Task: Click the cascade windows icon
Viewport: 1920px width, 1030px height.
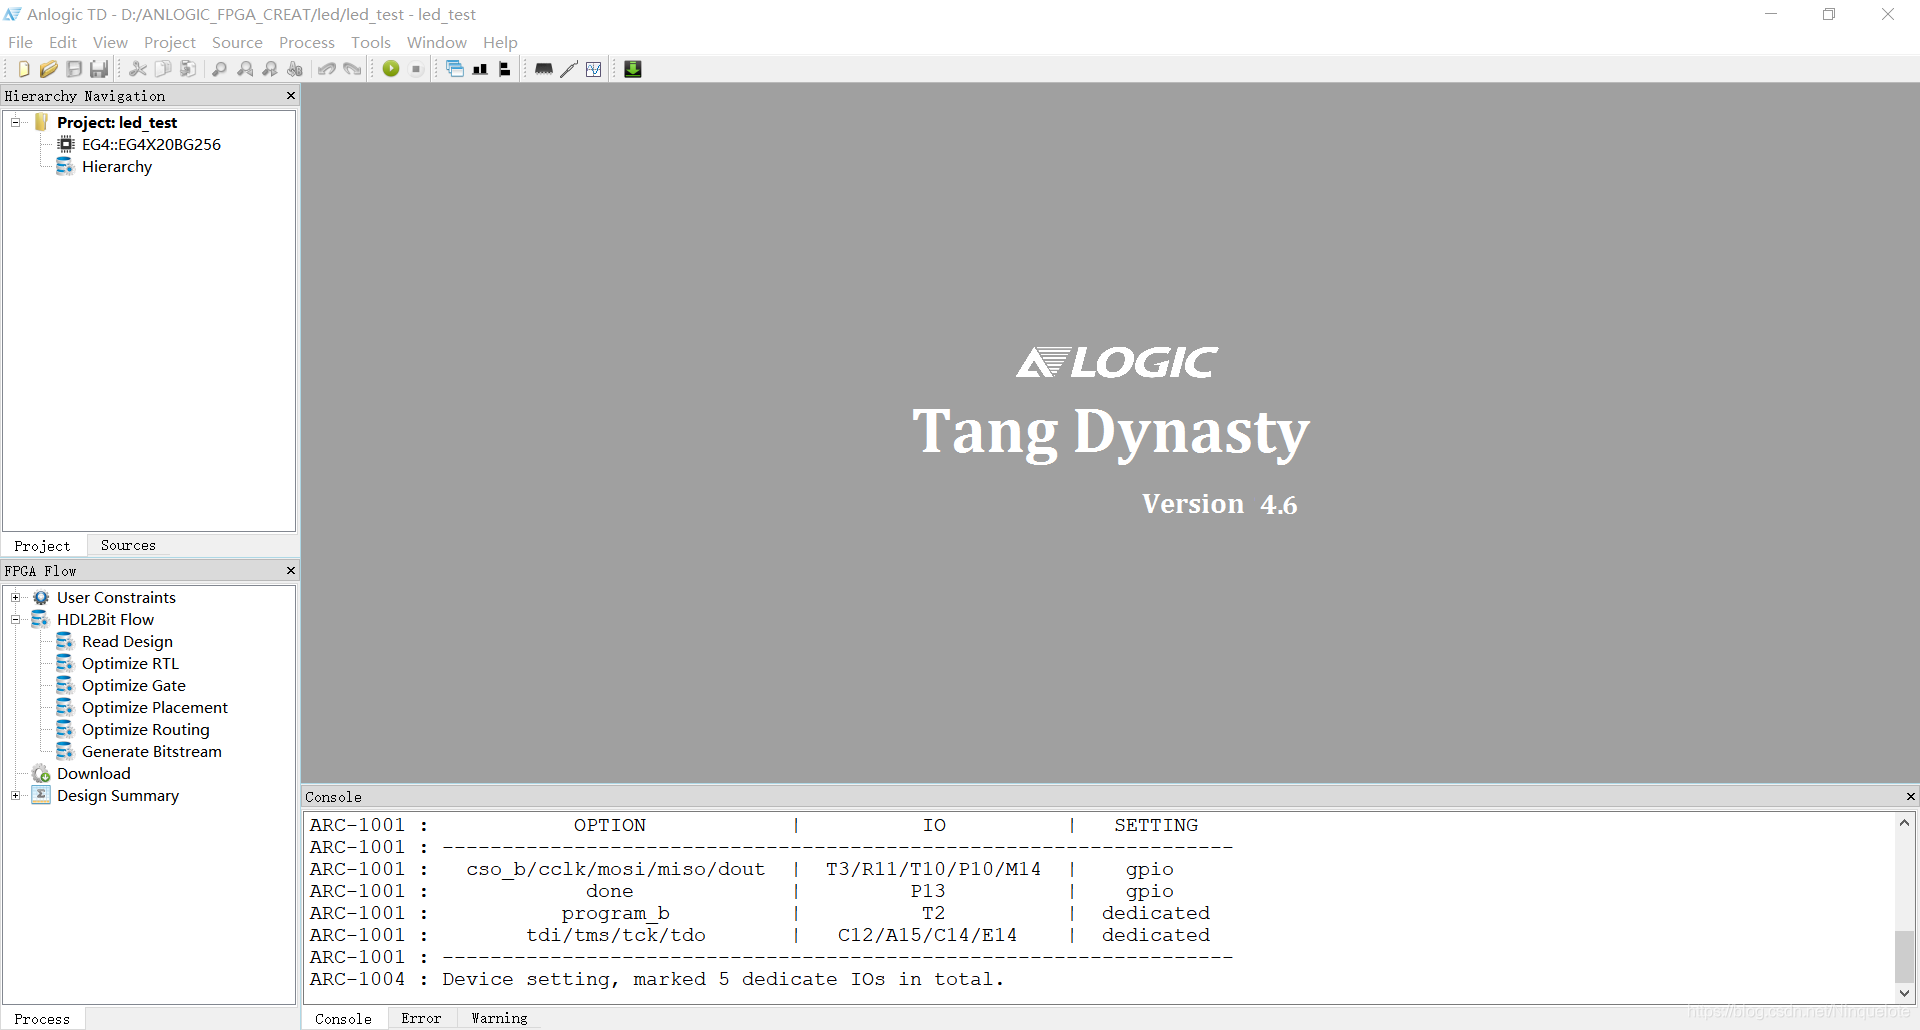Action: coord(455,69)
